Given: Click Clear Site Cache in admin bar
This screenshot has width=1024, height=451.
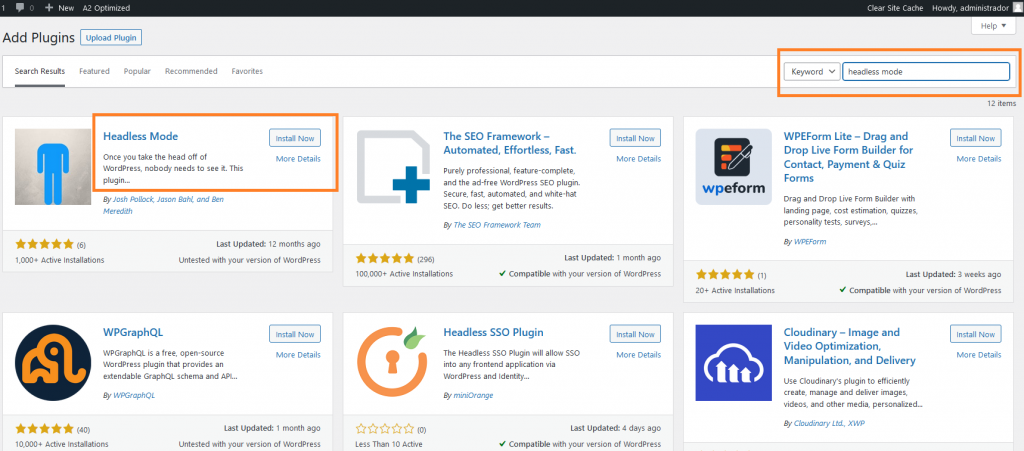Looking at the screenshot, I should [895, 8].
